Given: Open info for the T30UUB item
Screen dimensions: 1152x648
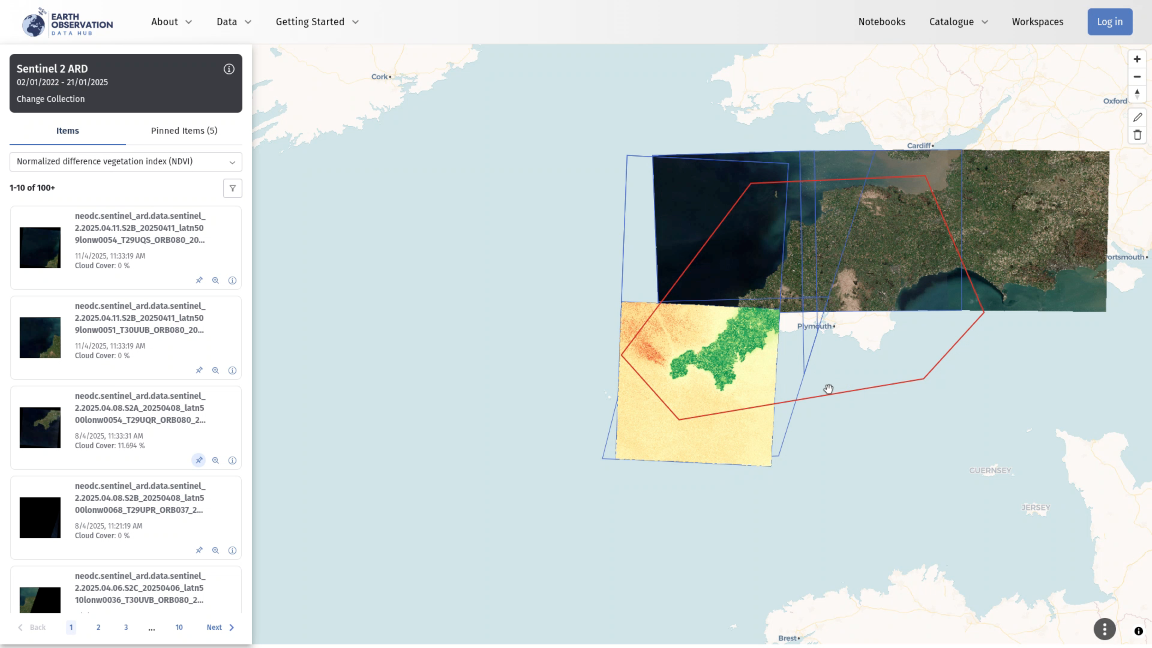Looking at the screenshot, I should click(232, 371).
